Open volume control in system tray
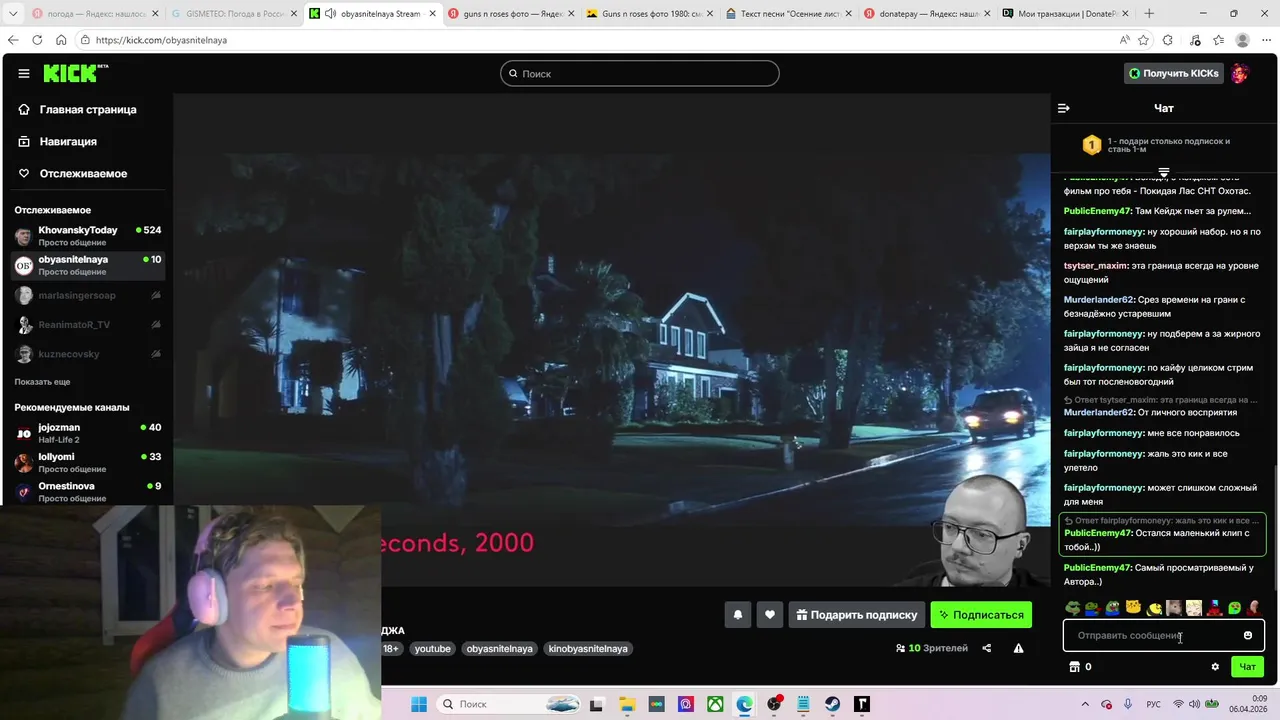1280x720 pixels. pyautogui.click(x=1196, y=704)
